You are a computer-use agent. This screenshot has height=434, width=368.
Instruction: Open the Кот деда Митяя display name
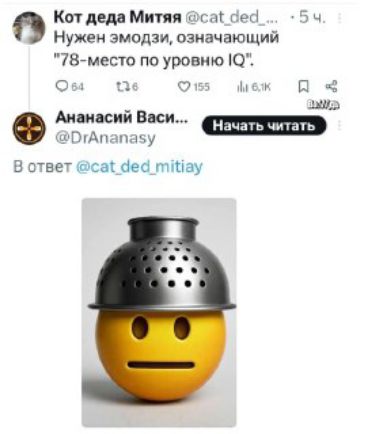coord(117,17)
